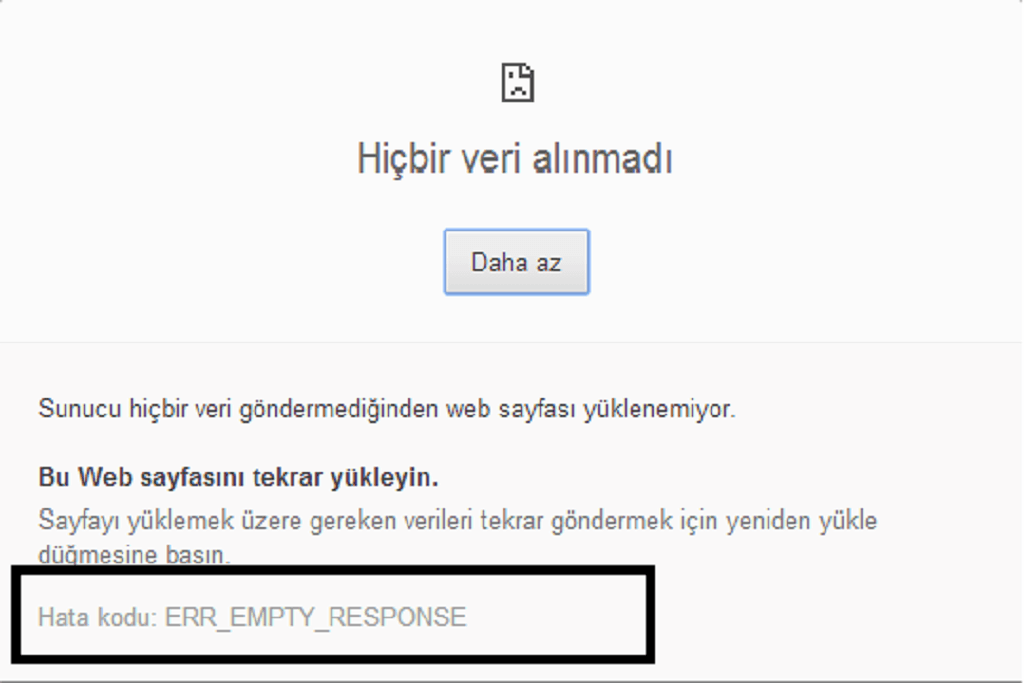Click the word Hiçbir in the heading
The width and height of the screenshot is (1024, 683).
click(404, 159)
